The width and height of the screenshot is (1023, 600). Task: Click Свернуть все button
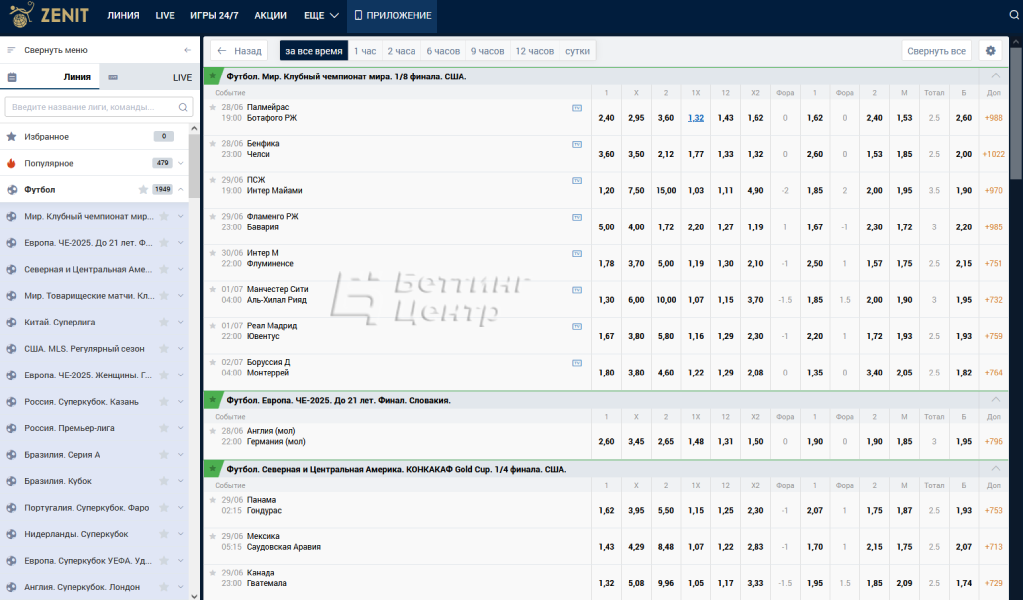936,51
